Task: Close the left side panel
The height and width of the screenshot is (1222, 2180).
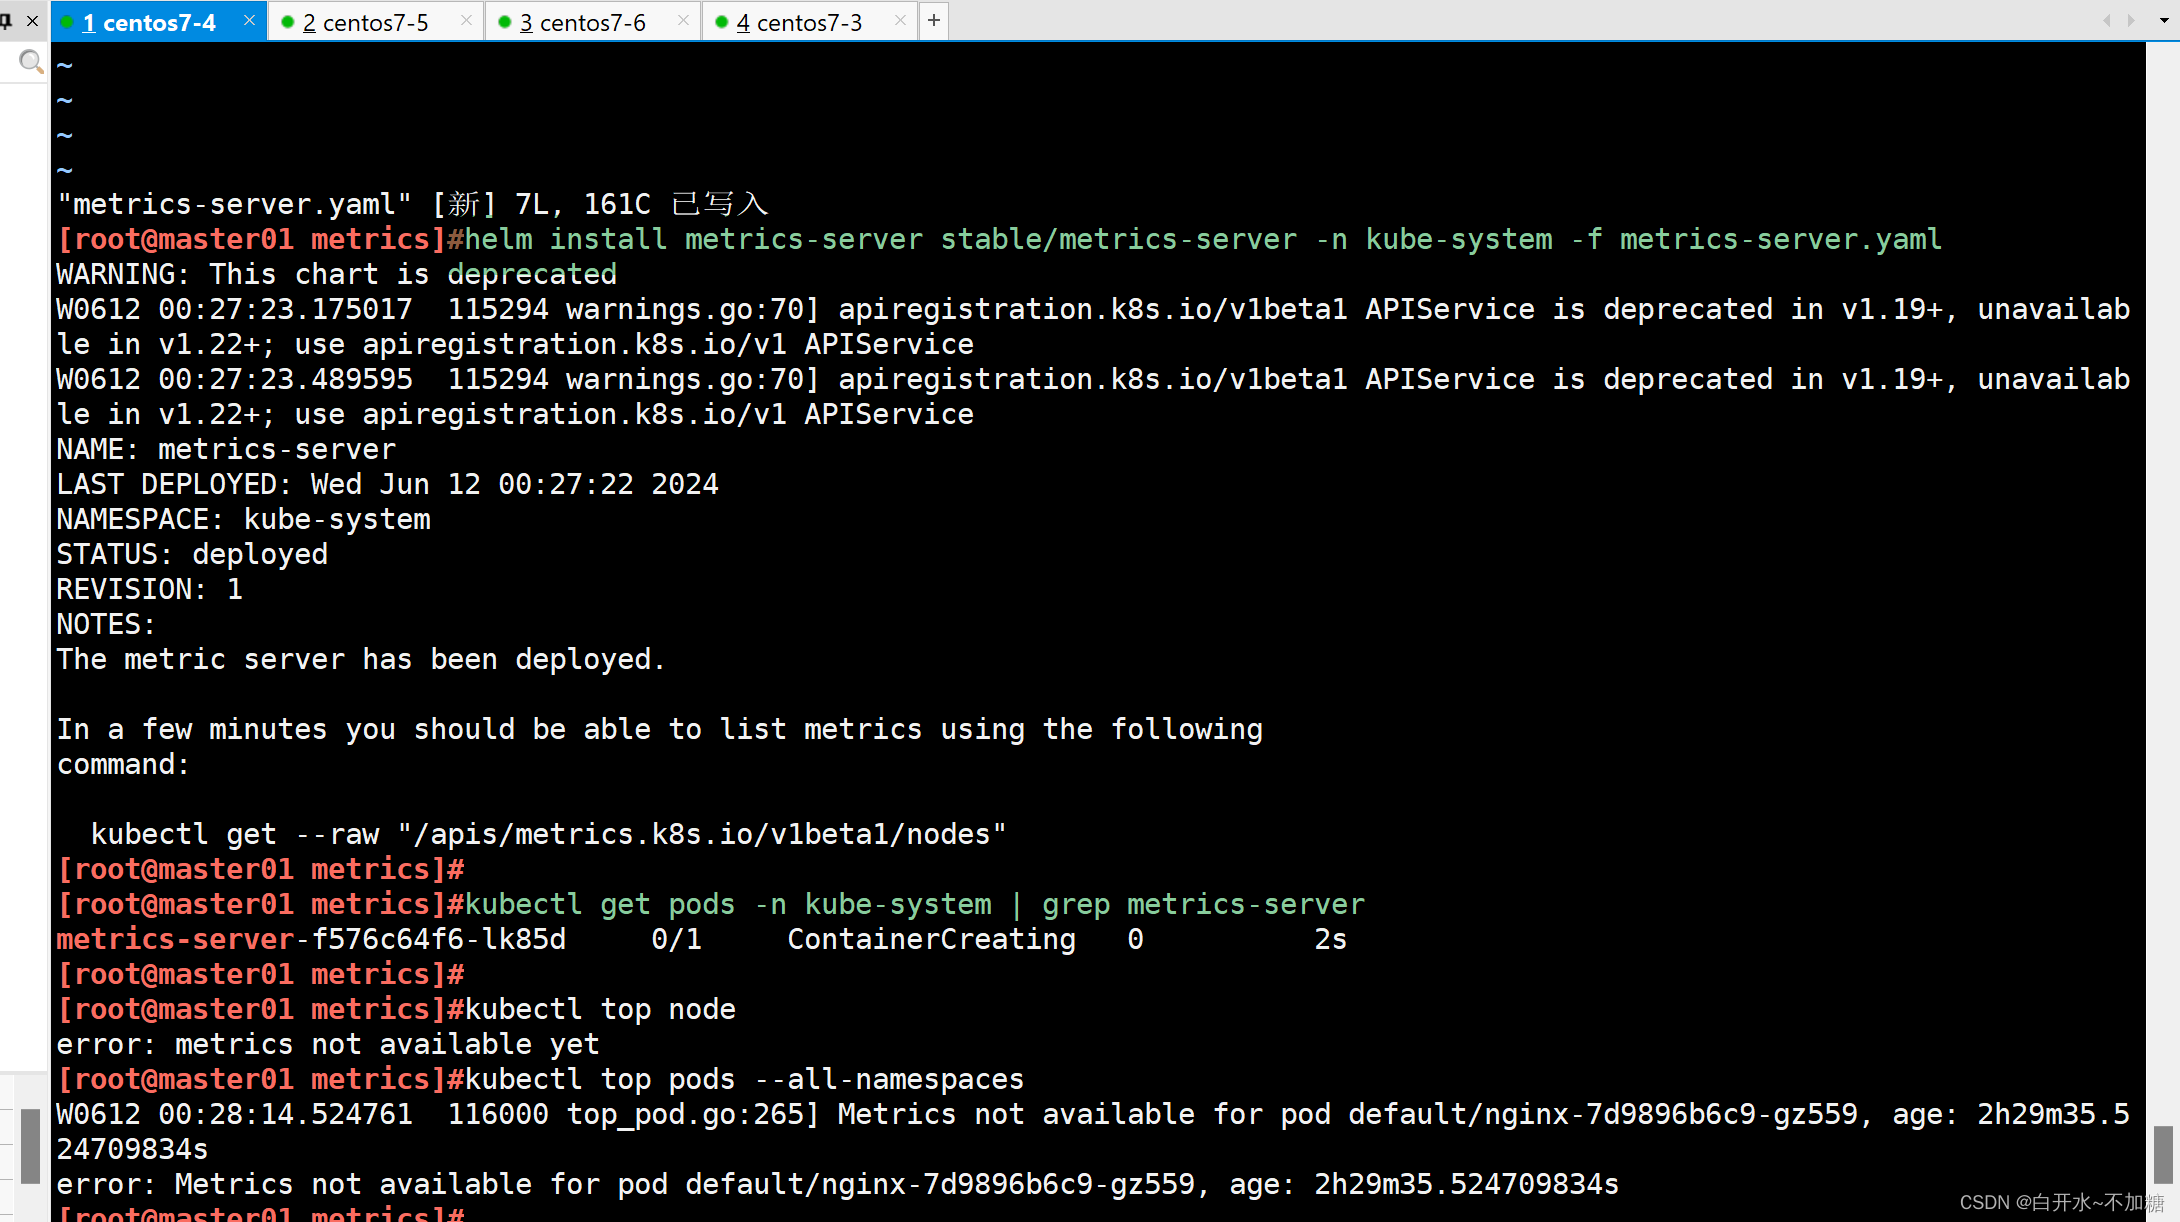Action: pos(32,21)
